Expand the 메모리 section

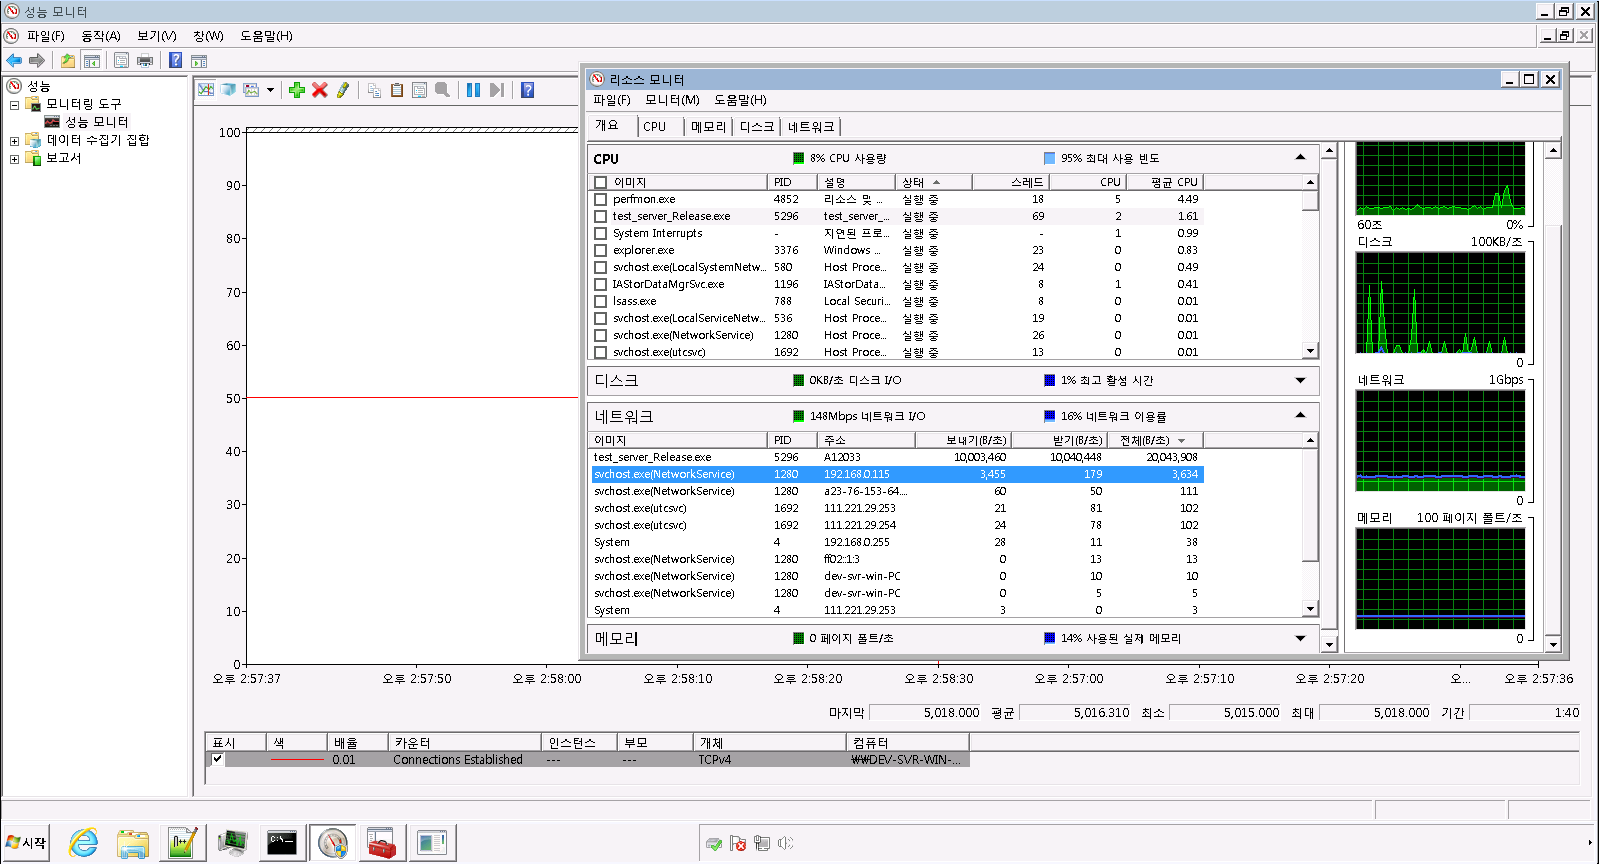pyautogui.click(x=1300, y=638)
